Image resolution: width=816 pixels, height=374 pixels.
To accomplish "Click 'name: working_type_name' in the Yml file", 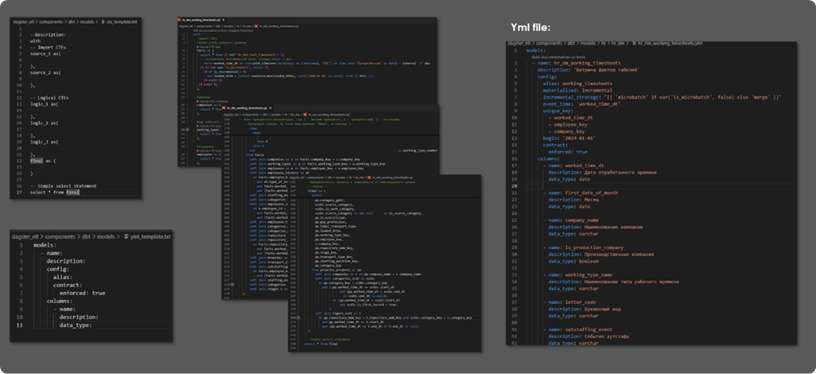I will 581,275.
